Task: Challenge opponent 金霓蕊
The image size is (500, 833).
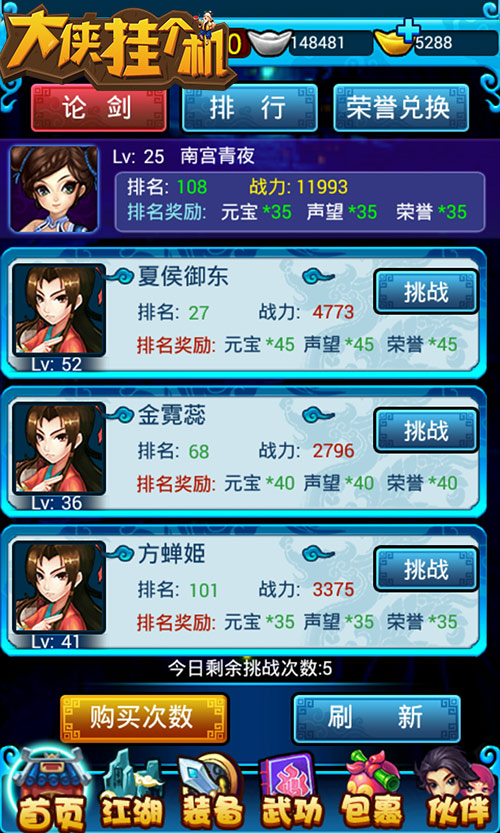Action: point(426,430)
